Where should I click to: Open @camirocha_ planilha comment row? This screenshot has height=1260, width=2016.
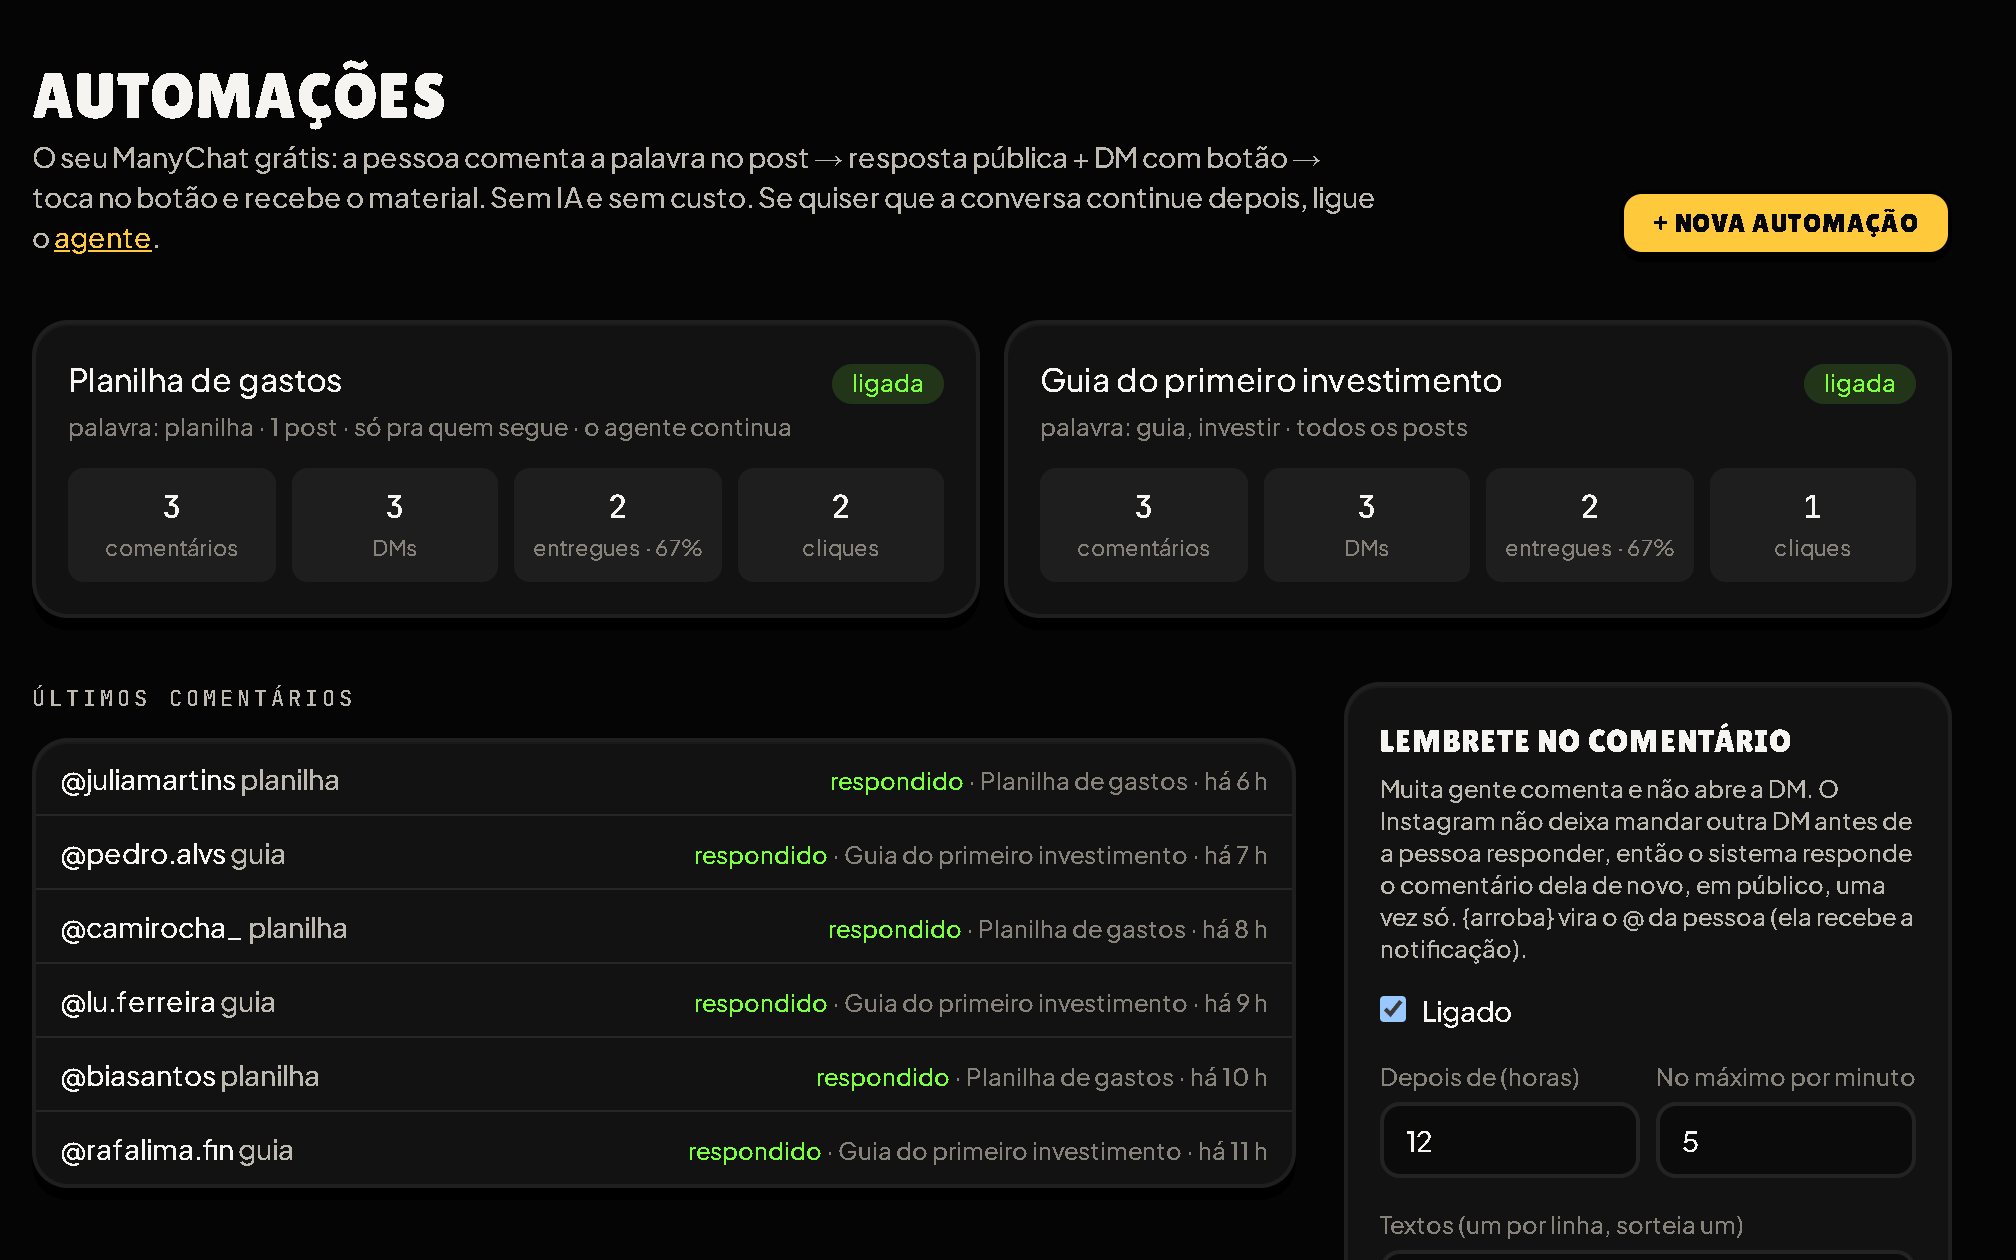(664, 928)
